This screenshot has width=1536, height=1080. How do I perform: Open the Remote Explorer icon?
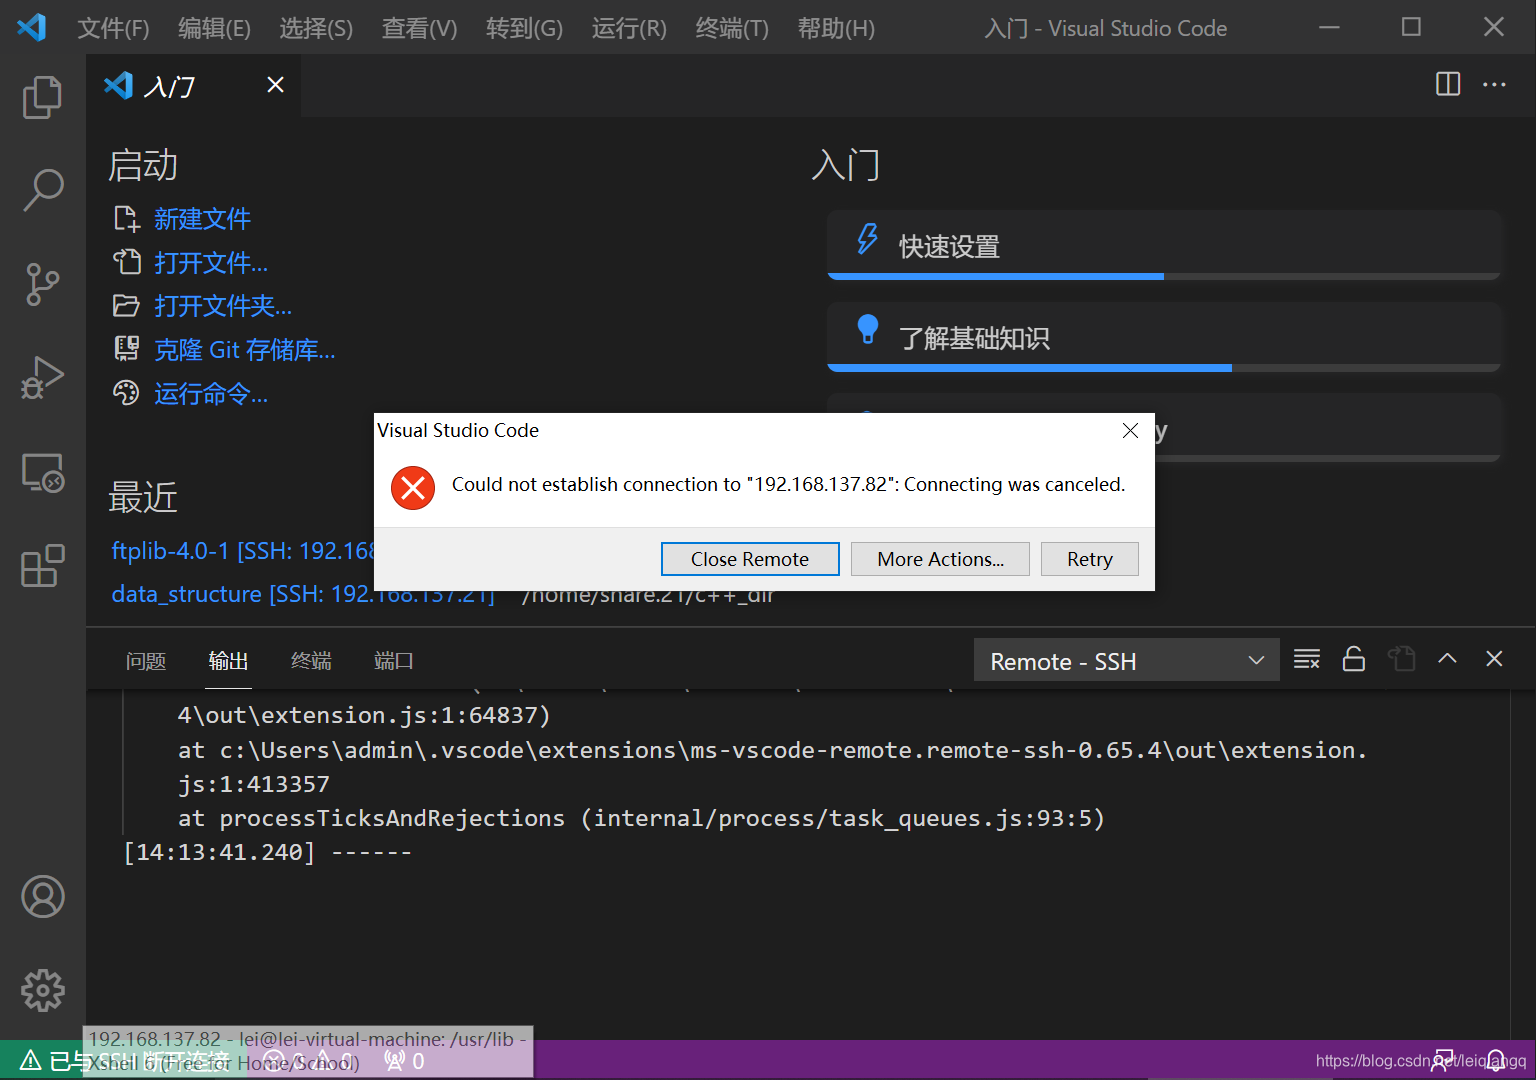[x=43, y=472]
